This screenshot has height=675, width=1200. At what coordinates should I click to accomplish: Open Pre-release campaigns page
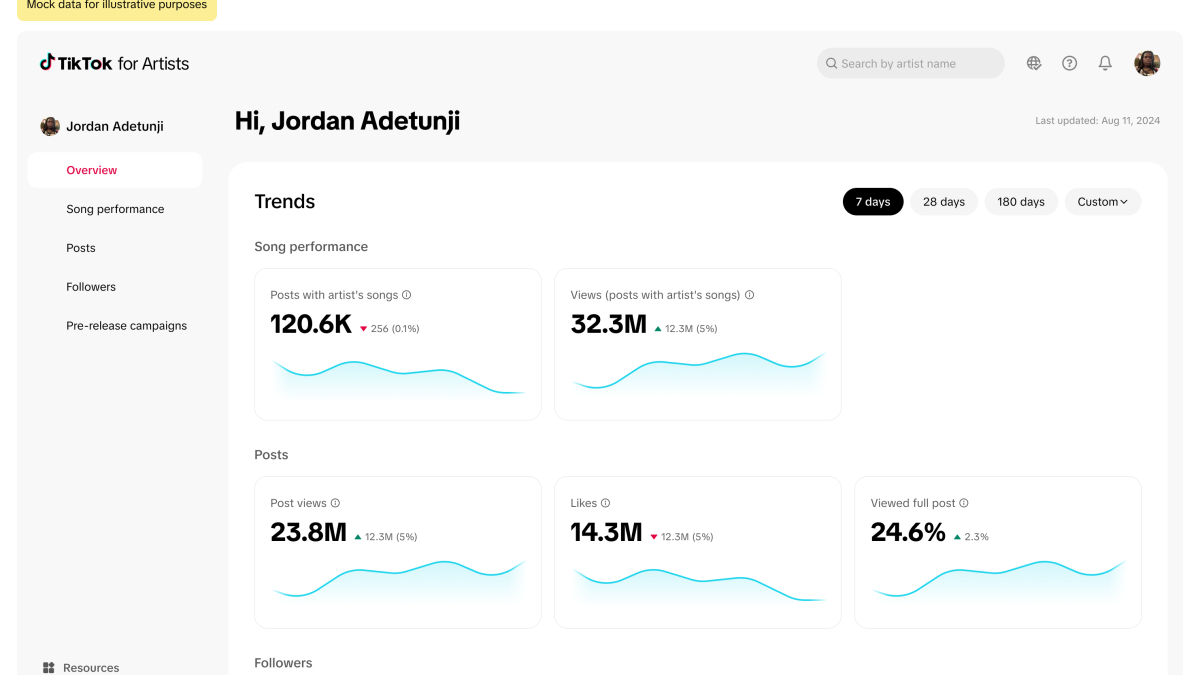click(x=126, y=326)
